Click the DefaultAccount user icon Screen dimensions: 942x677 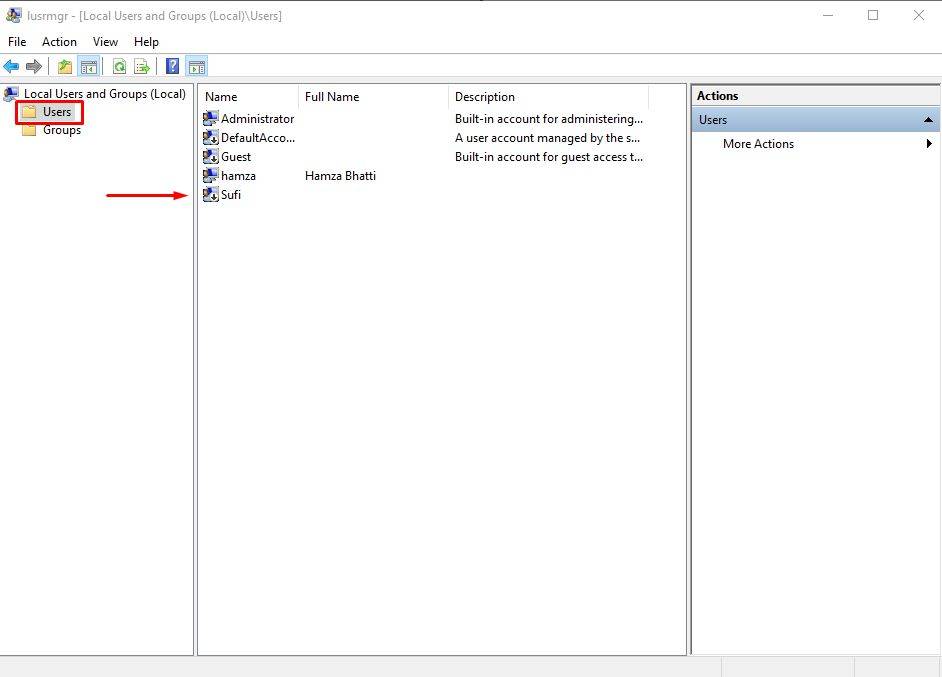210,138
